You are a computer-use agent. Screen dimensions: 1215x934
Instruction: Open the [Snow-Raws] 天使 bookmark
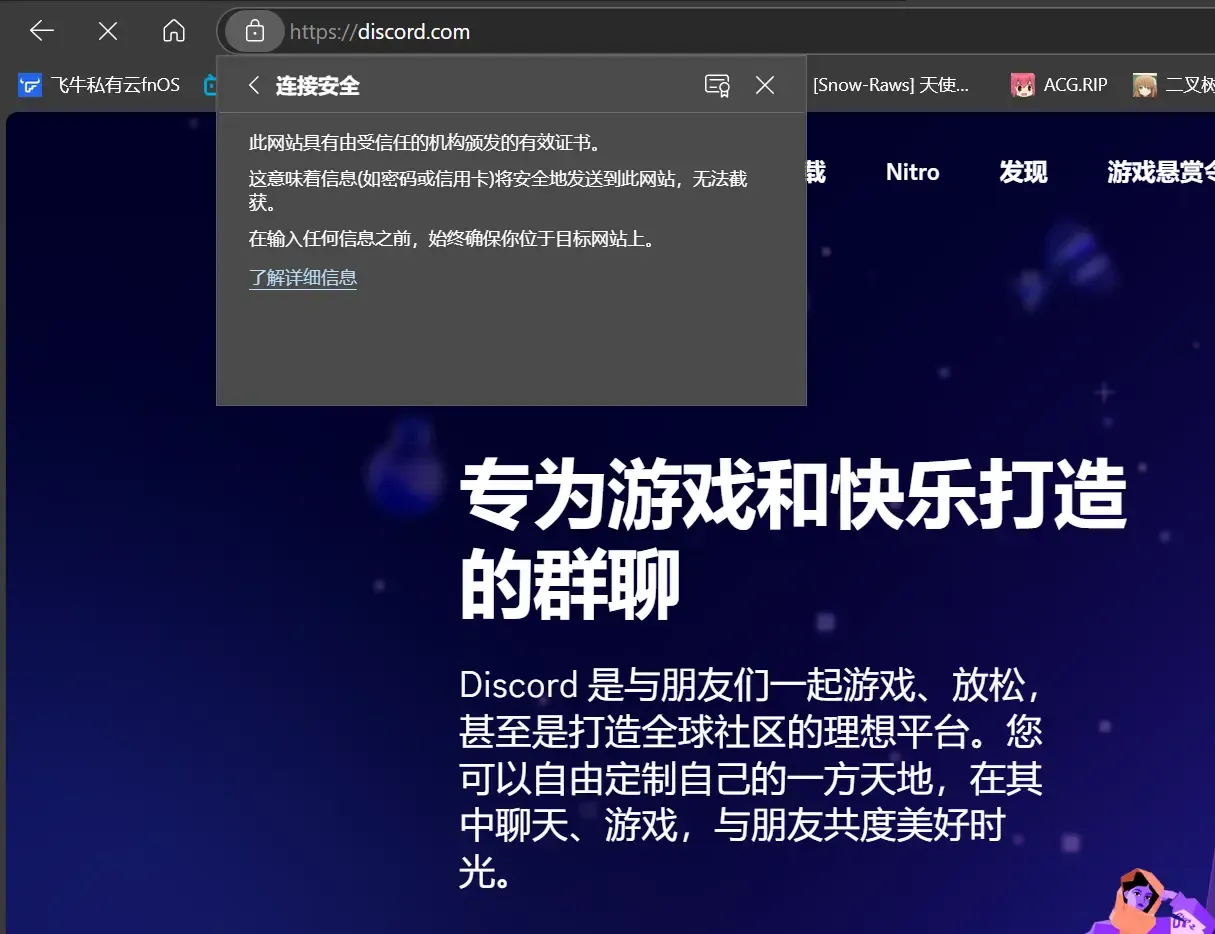coord(890,85)
